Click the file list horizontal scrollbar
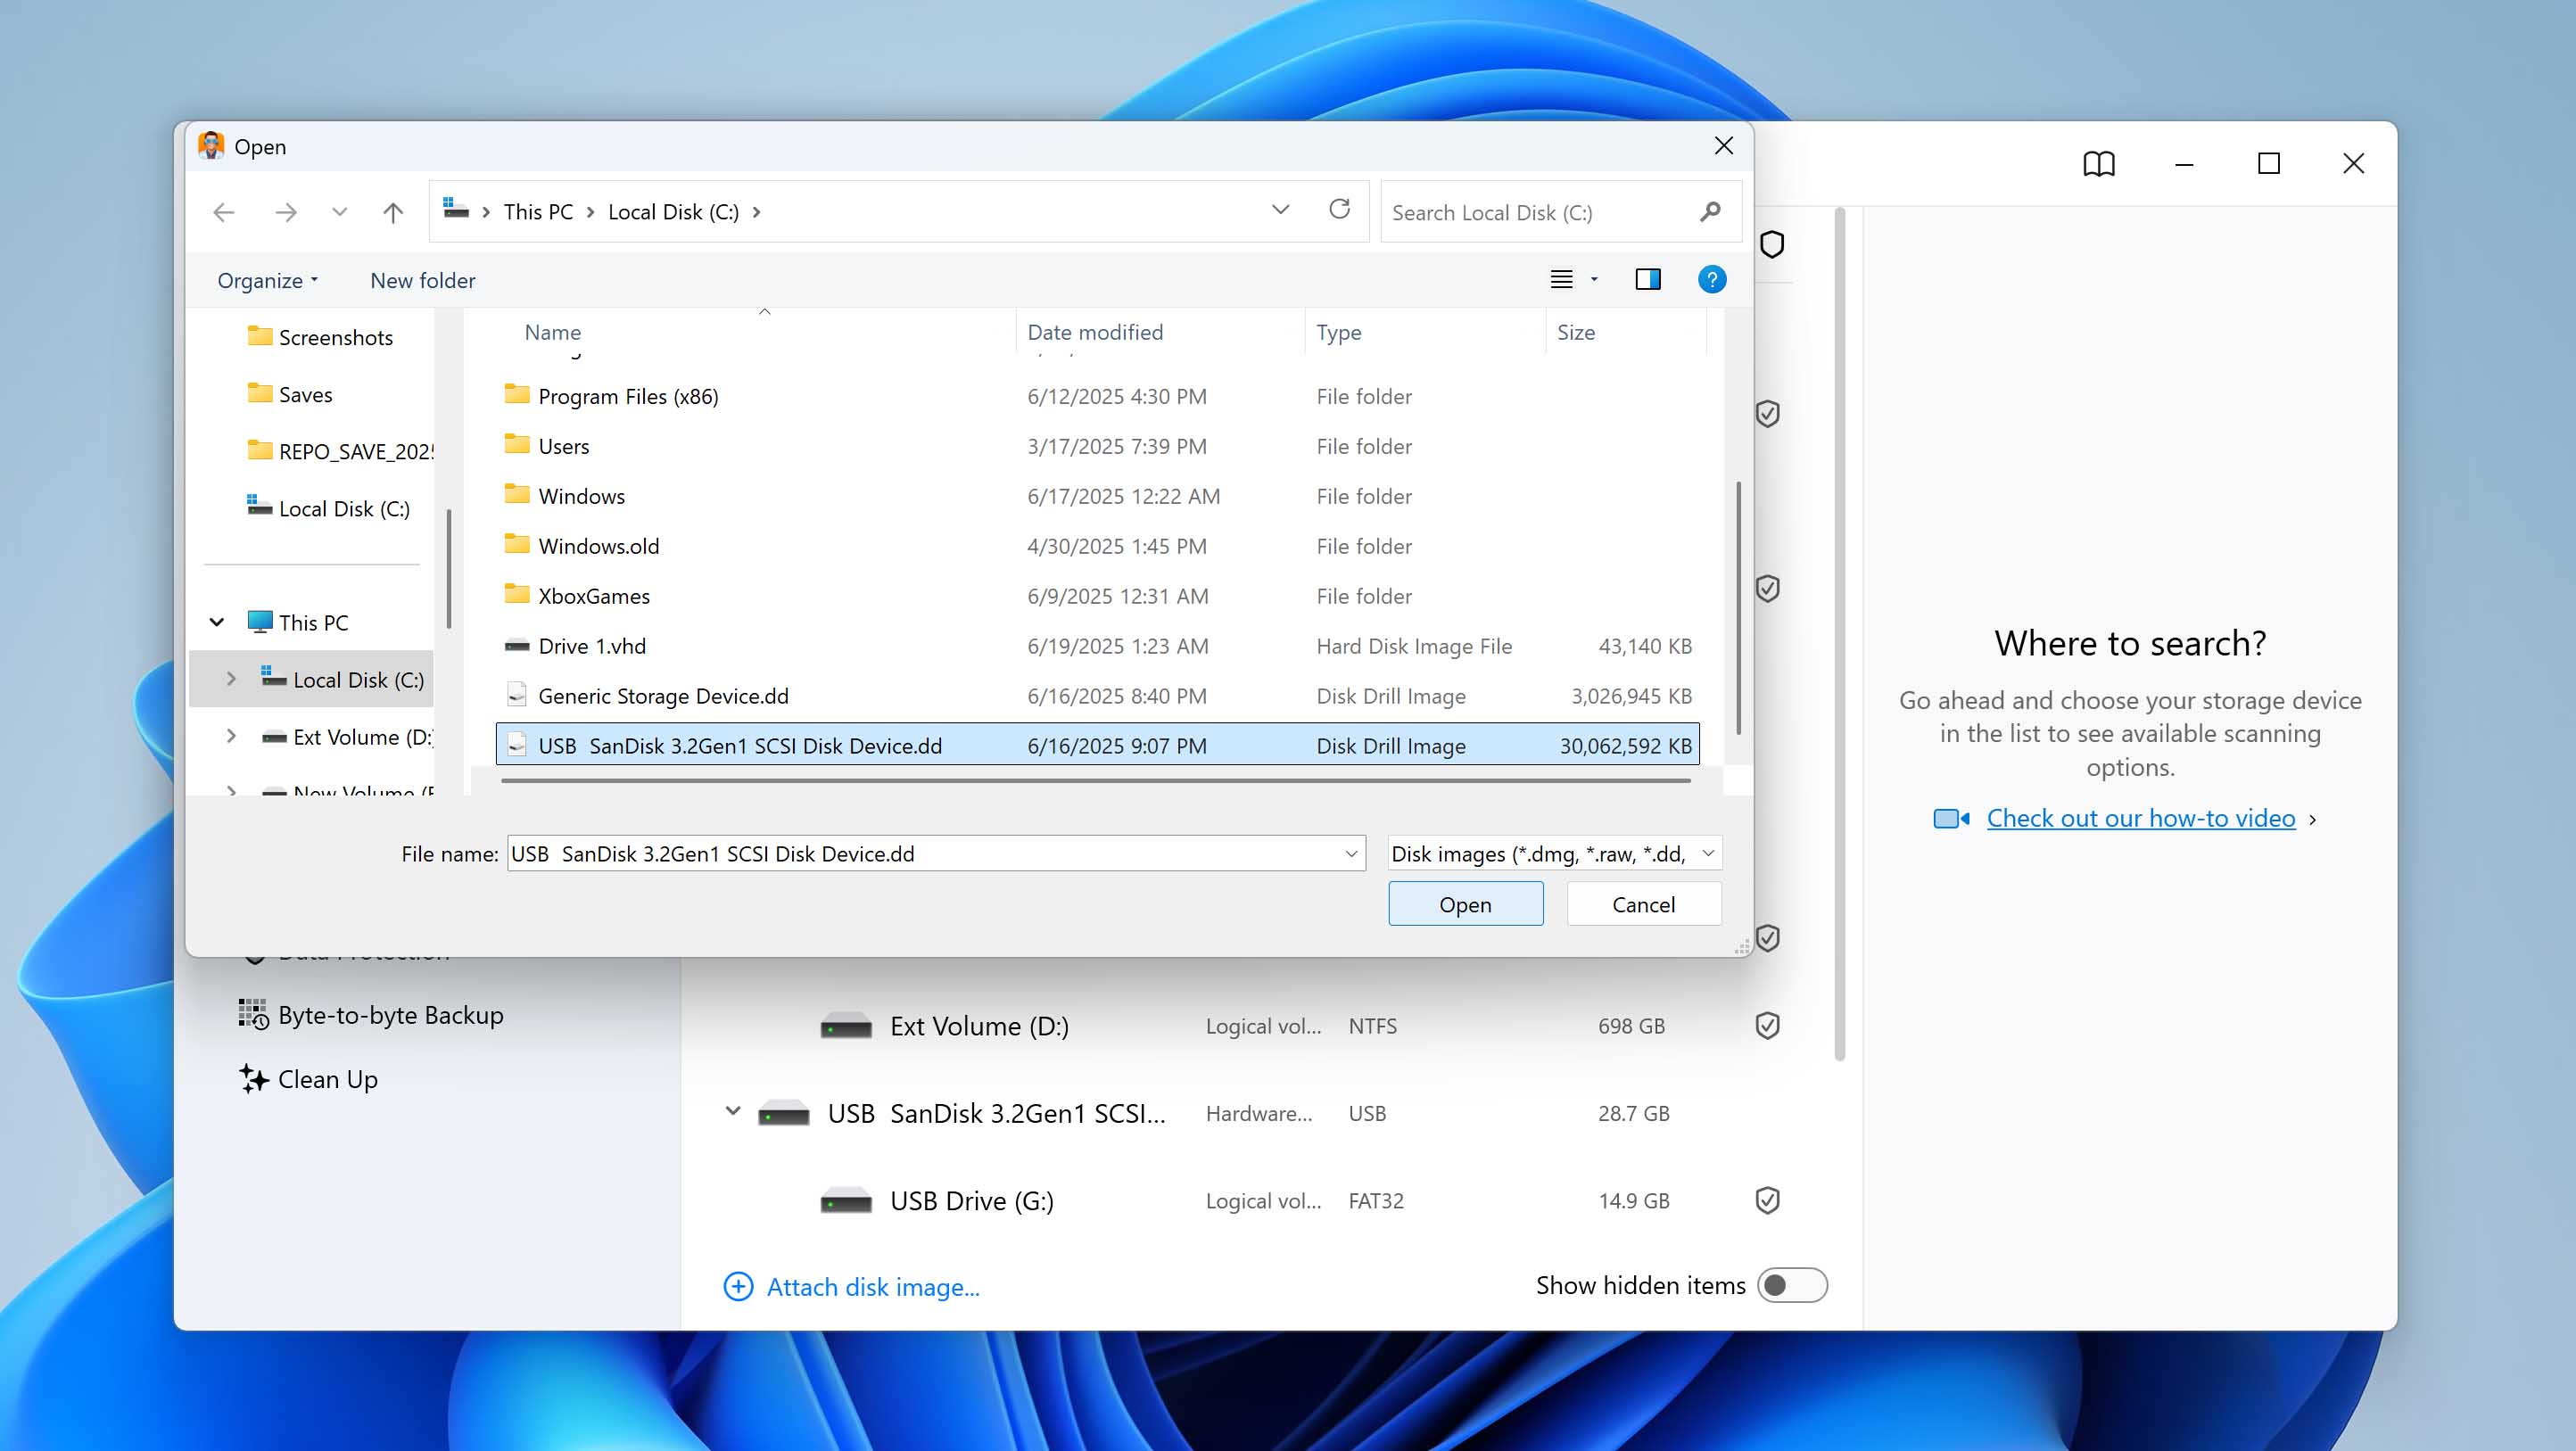 pos(1096,781)
